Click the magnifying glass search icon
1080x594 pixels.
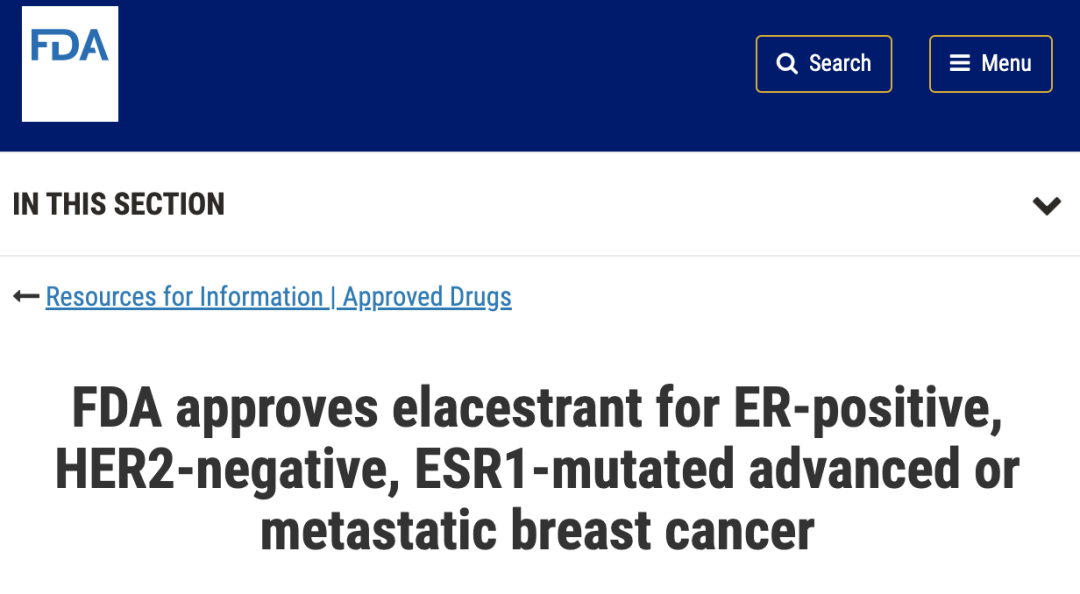tap(788, 64)
